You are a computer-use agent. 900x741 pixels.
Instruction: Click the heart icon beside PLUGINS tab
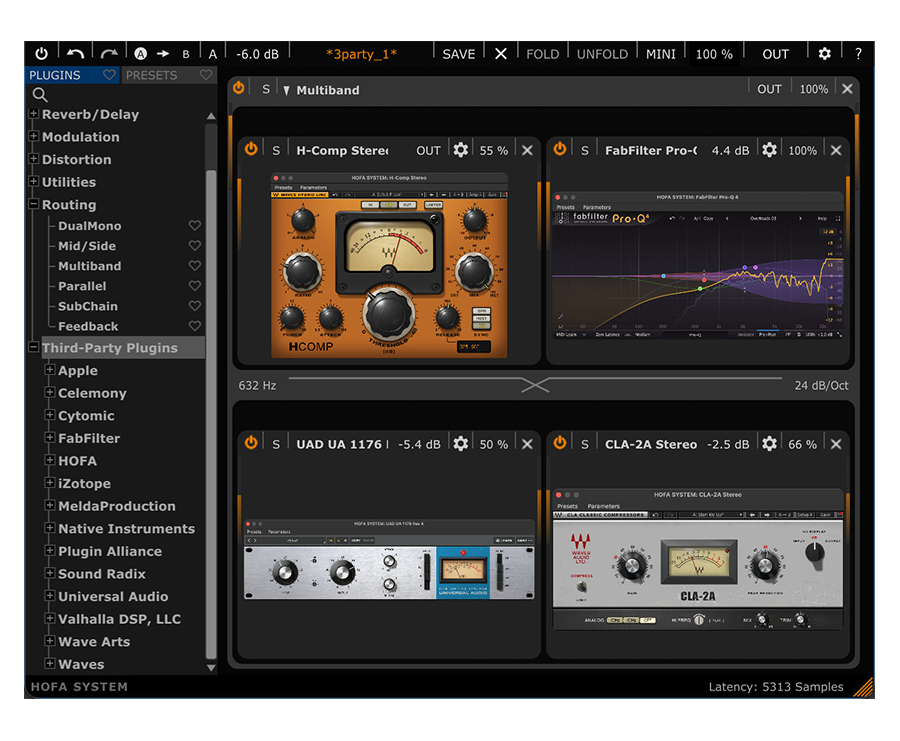109,75
